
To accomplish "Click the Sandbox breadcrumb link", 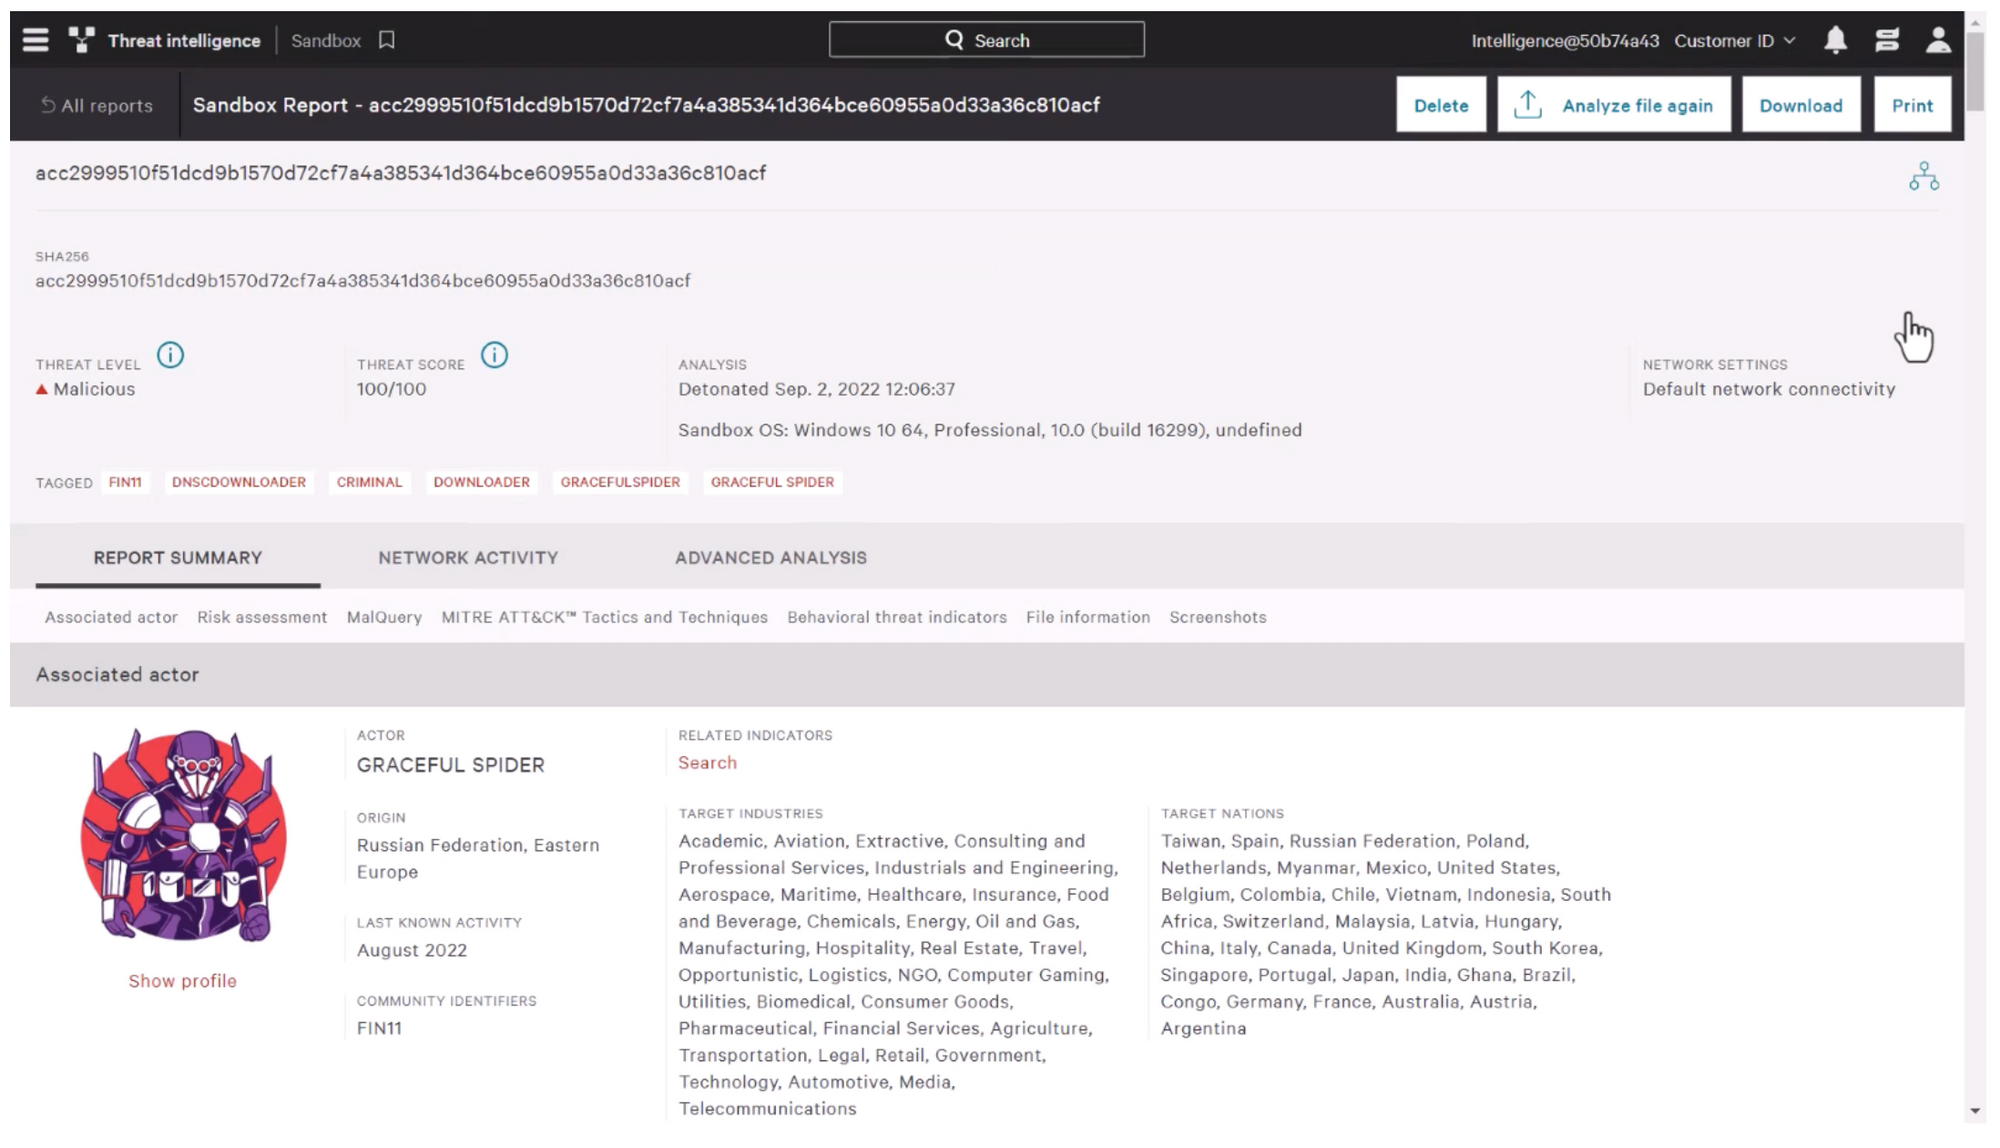I will 326,41.
